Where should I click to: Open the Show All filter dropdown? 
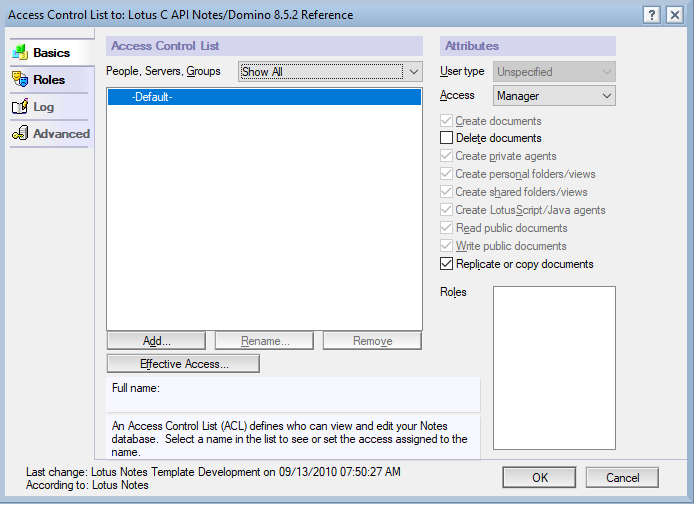click(330, 71)
